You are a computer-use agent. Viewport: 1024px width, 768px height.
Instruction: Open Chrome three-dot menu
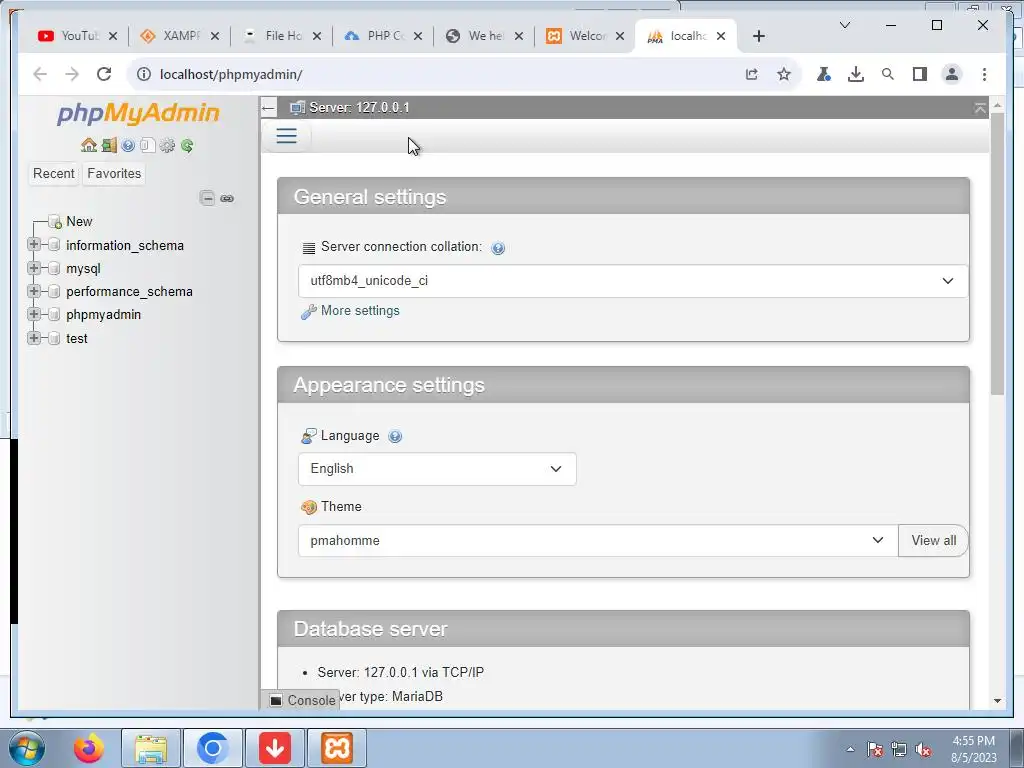(x=984, y=74)
